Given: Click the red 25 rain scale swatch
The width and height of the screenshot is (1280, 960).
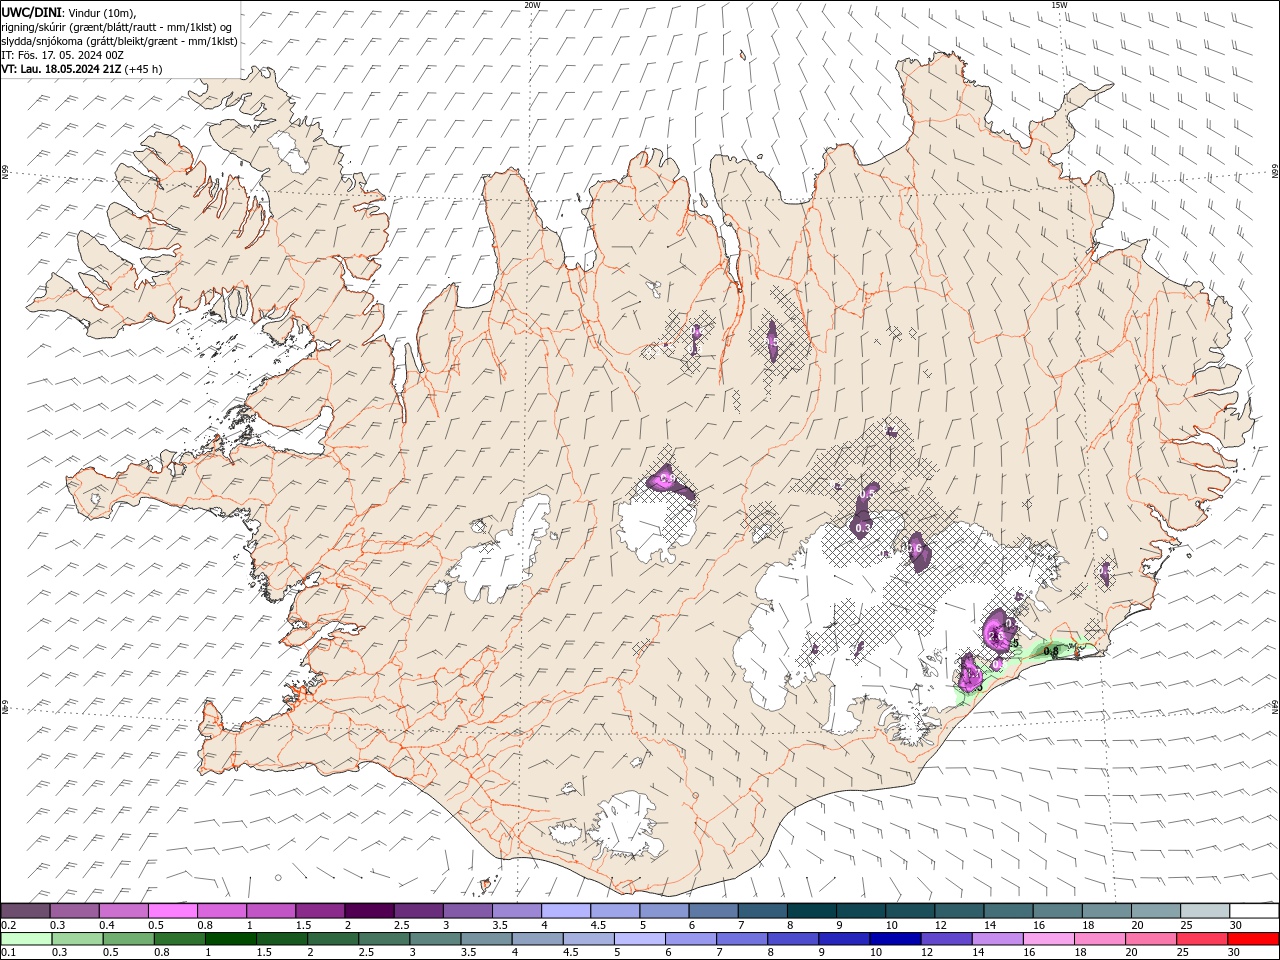Looking at the screenshot, I should click(x=1201, y=939).
